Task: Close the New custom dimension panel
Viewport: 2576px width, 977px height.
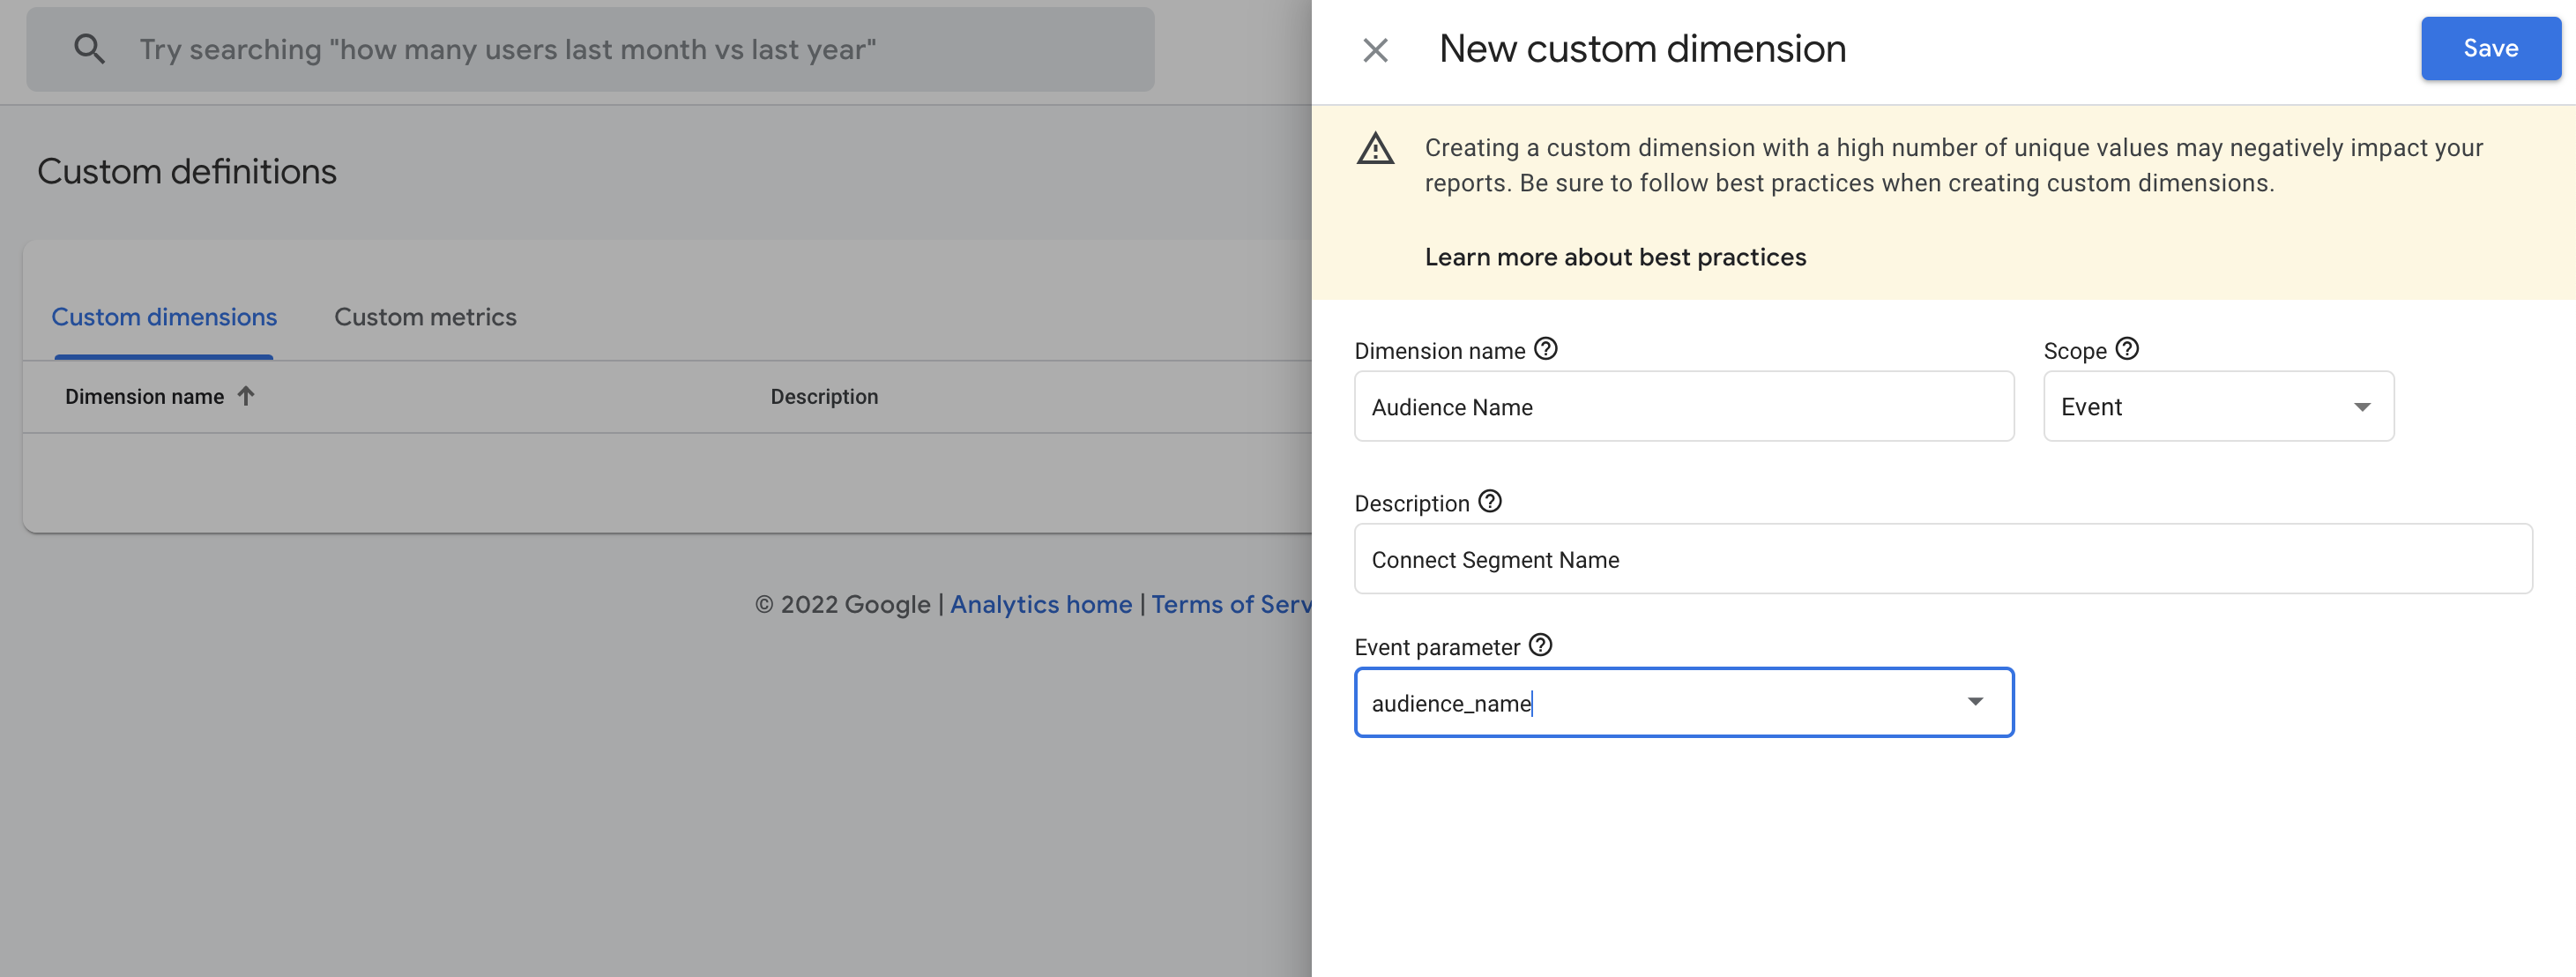Action: point(1375,50)
